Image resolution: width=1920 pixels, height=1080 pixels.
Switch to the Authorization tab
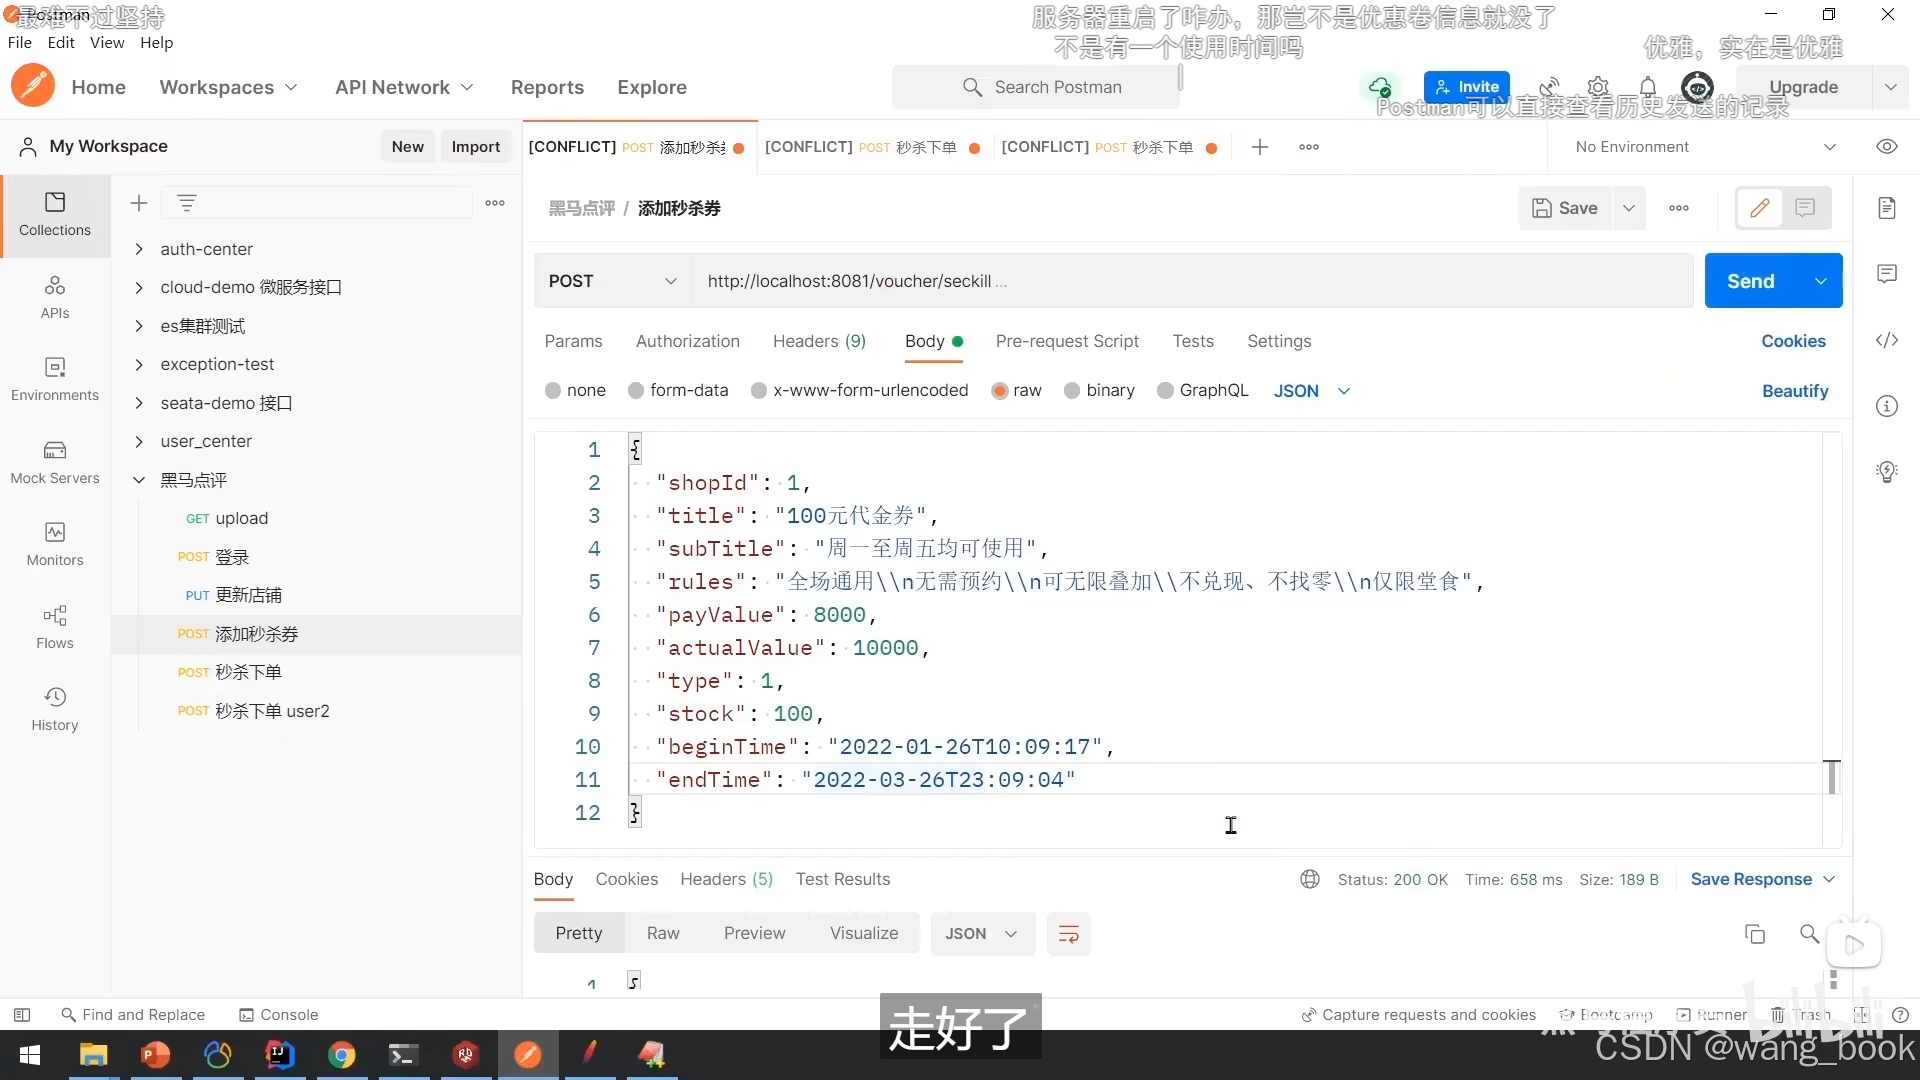click(x=688, y=341)
